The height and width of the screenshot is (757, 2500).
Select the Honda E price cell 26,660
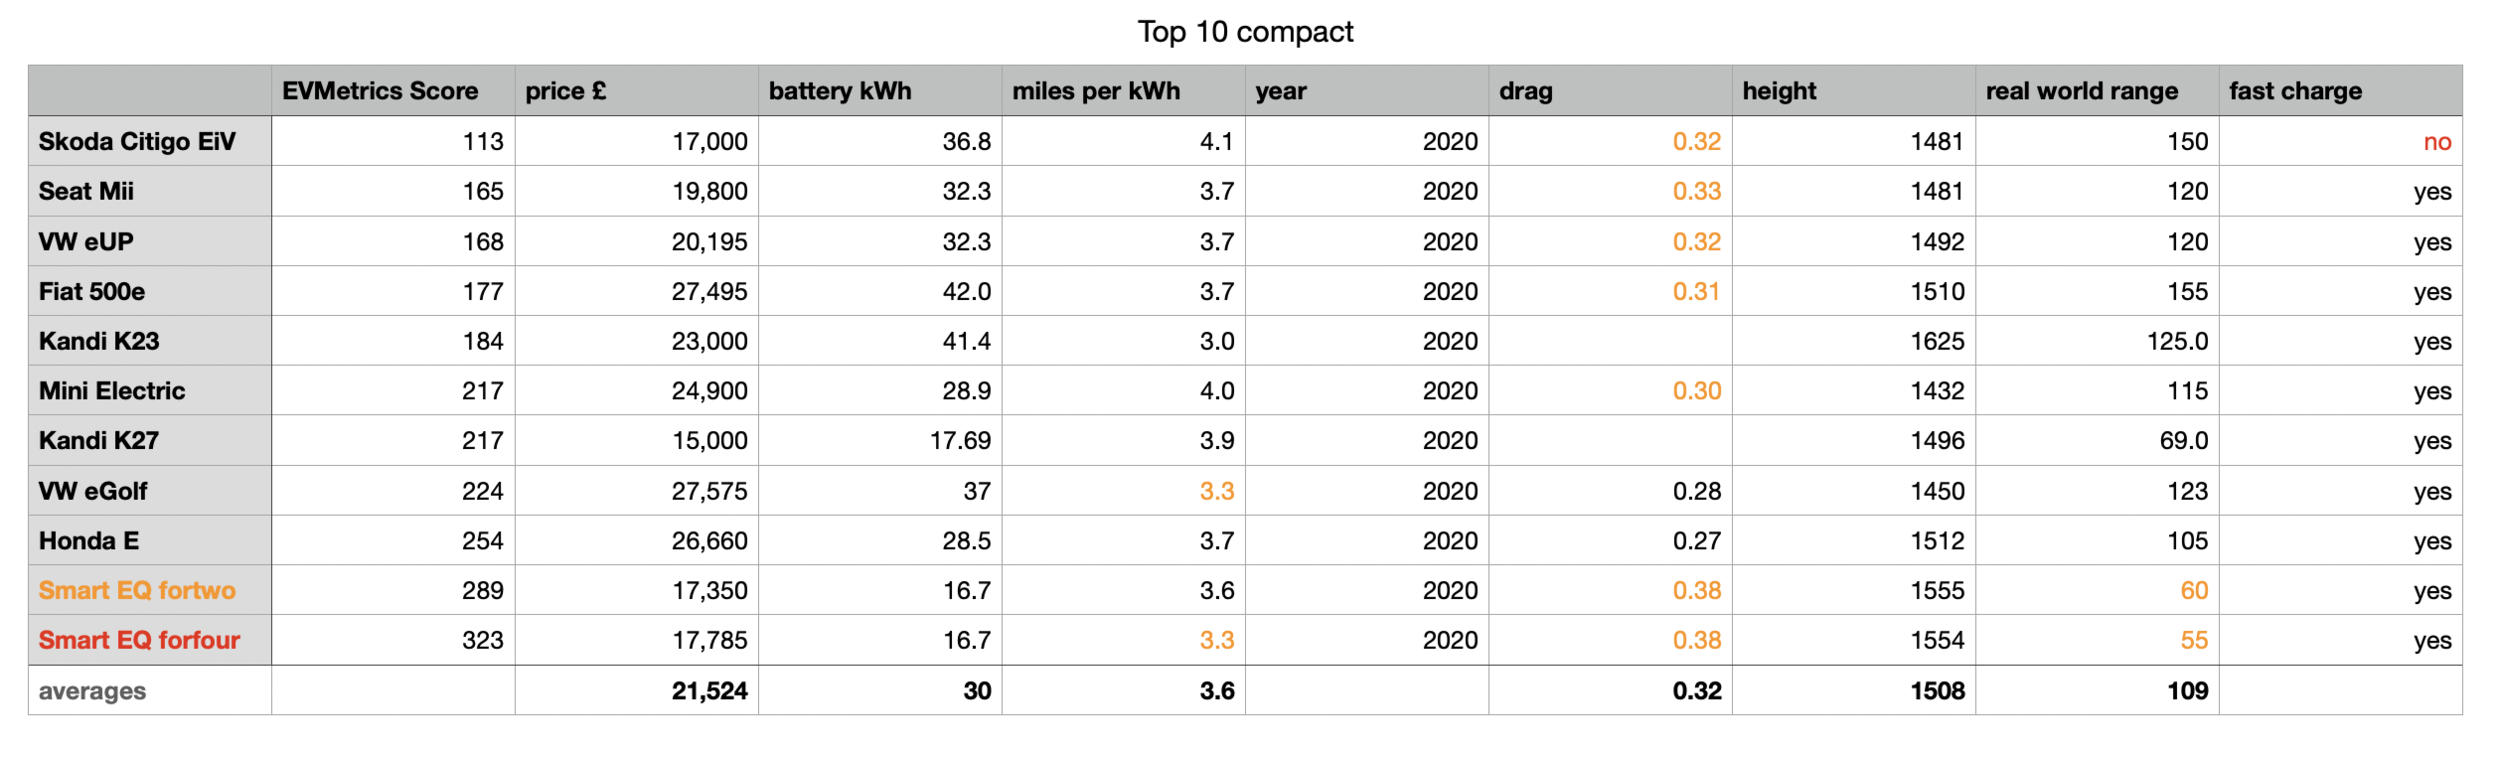tap(709, 541)
